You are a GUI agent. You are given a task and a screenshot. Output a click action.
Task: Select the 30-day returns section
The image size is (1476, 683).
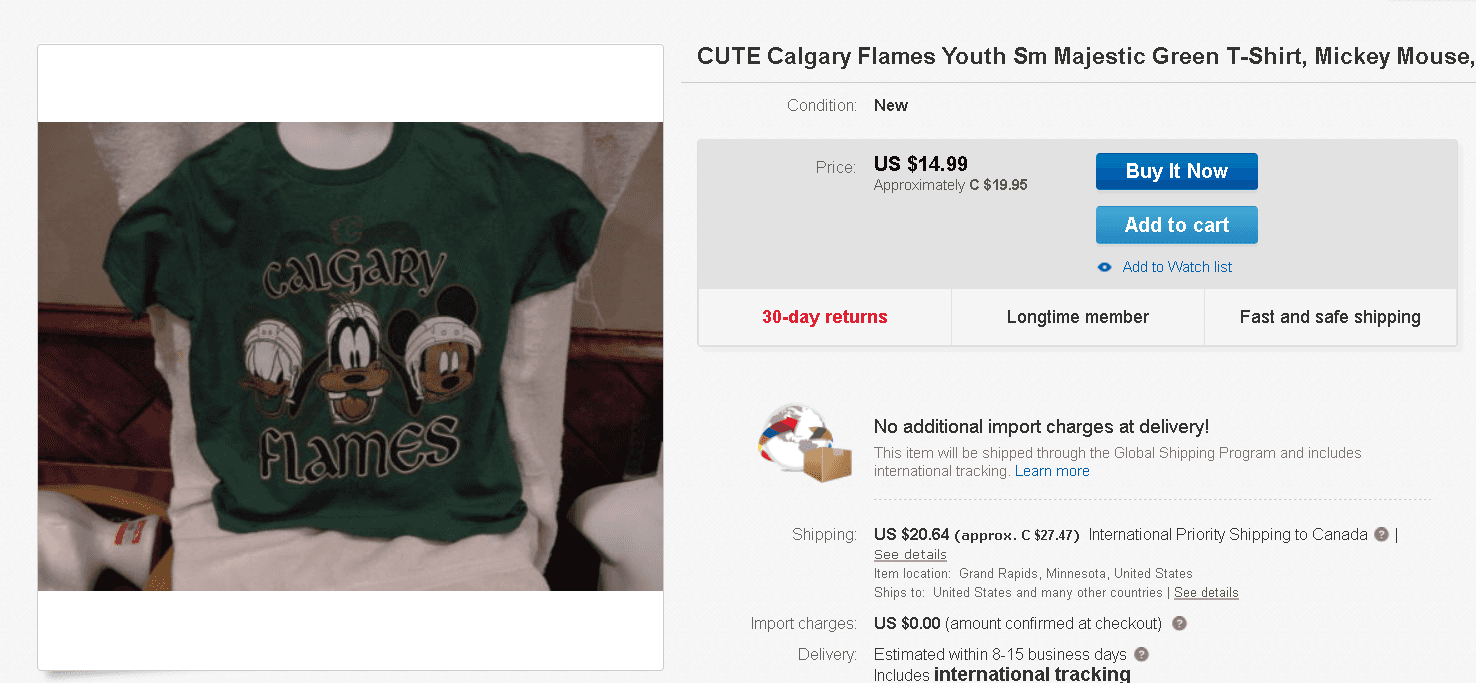coord(825,317)
